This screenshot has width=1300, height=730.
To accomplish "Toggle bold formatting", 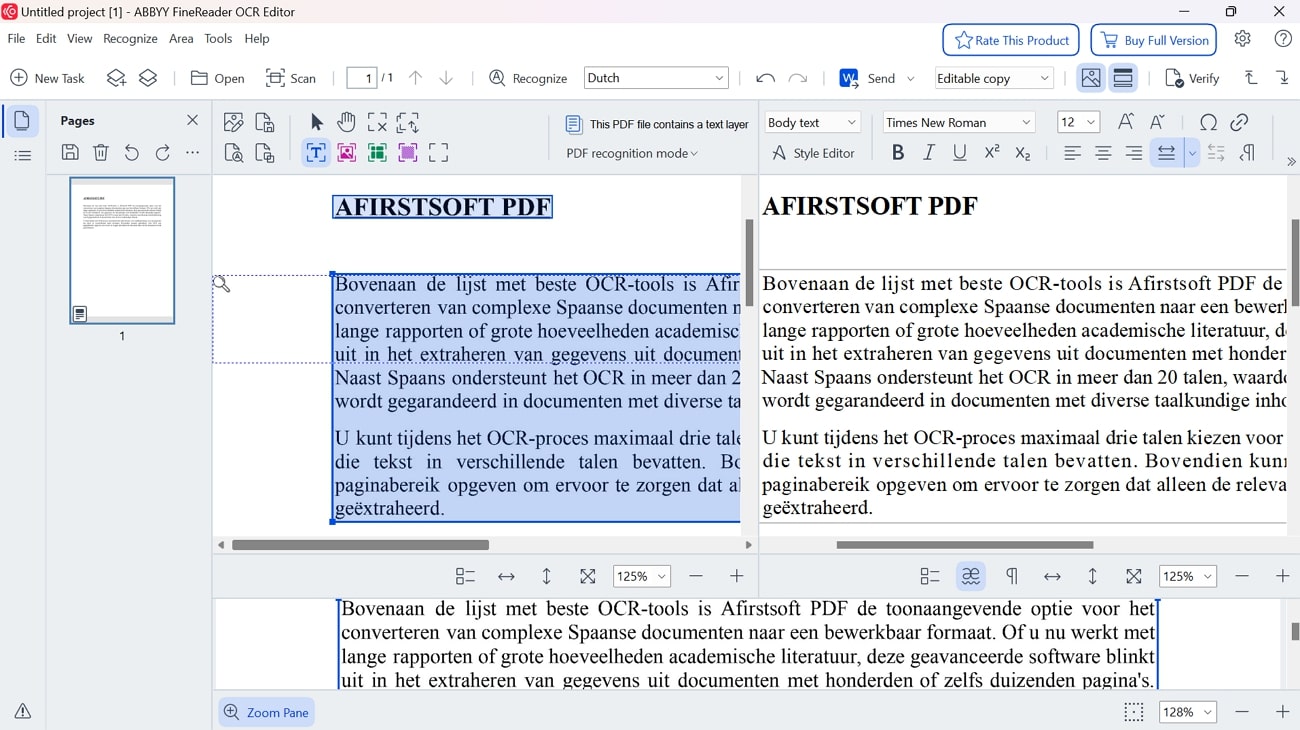I will [898, 153].
